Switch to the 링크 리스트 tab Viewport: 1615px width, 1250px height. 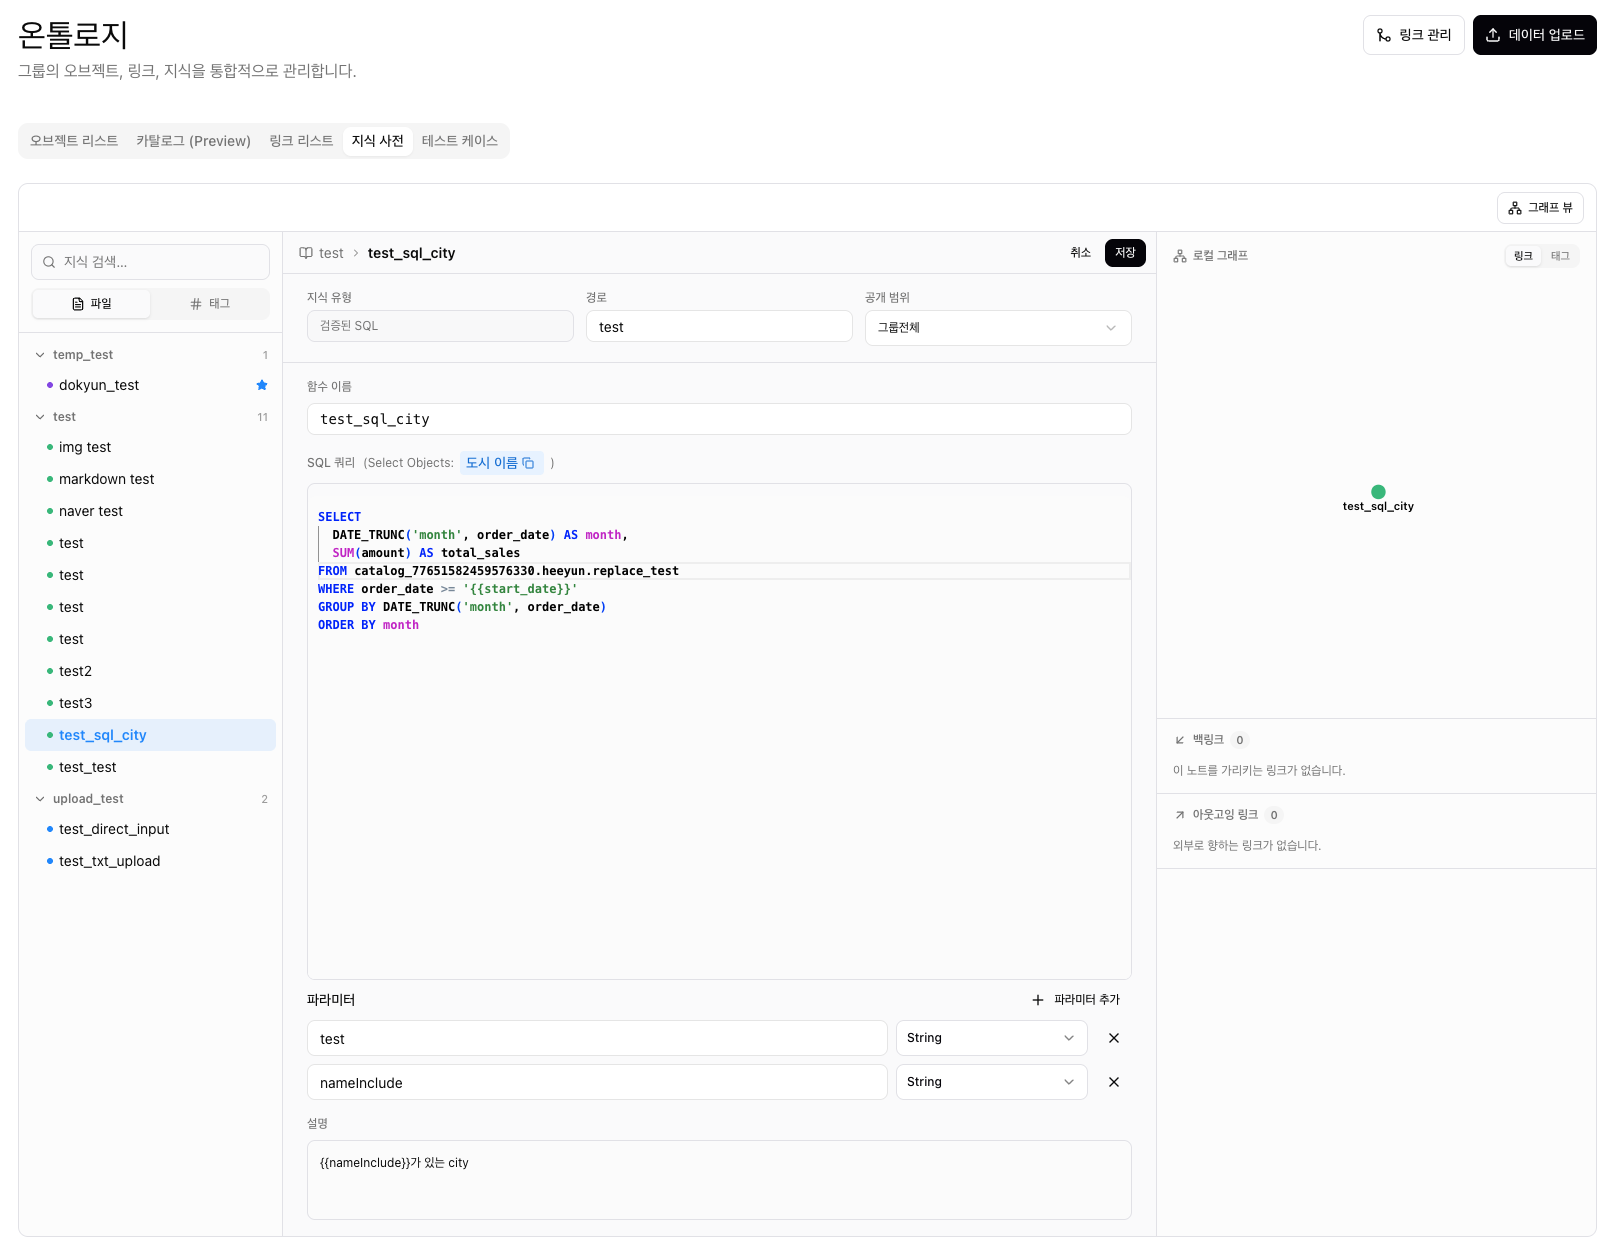[x=301, y=141]
